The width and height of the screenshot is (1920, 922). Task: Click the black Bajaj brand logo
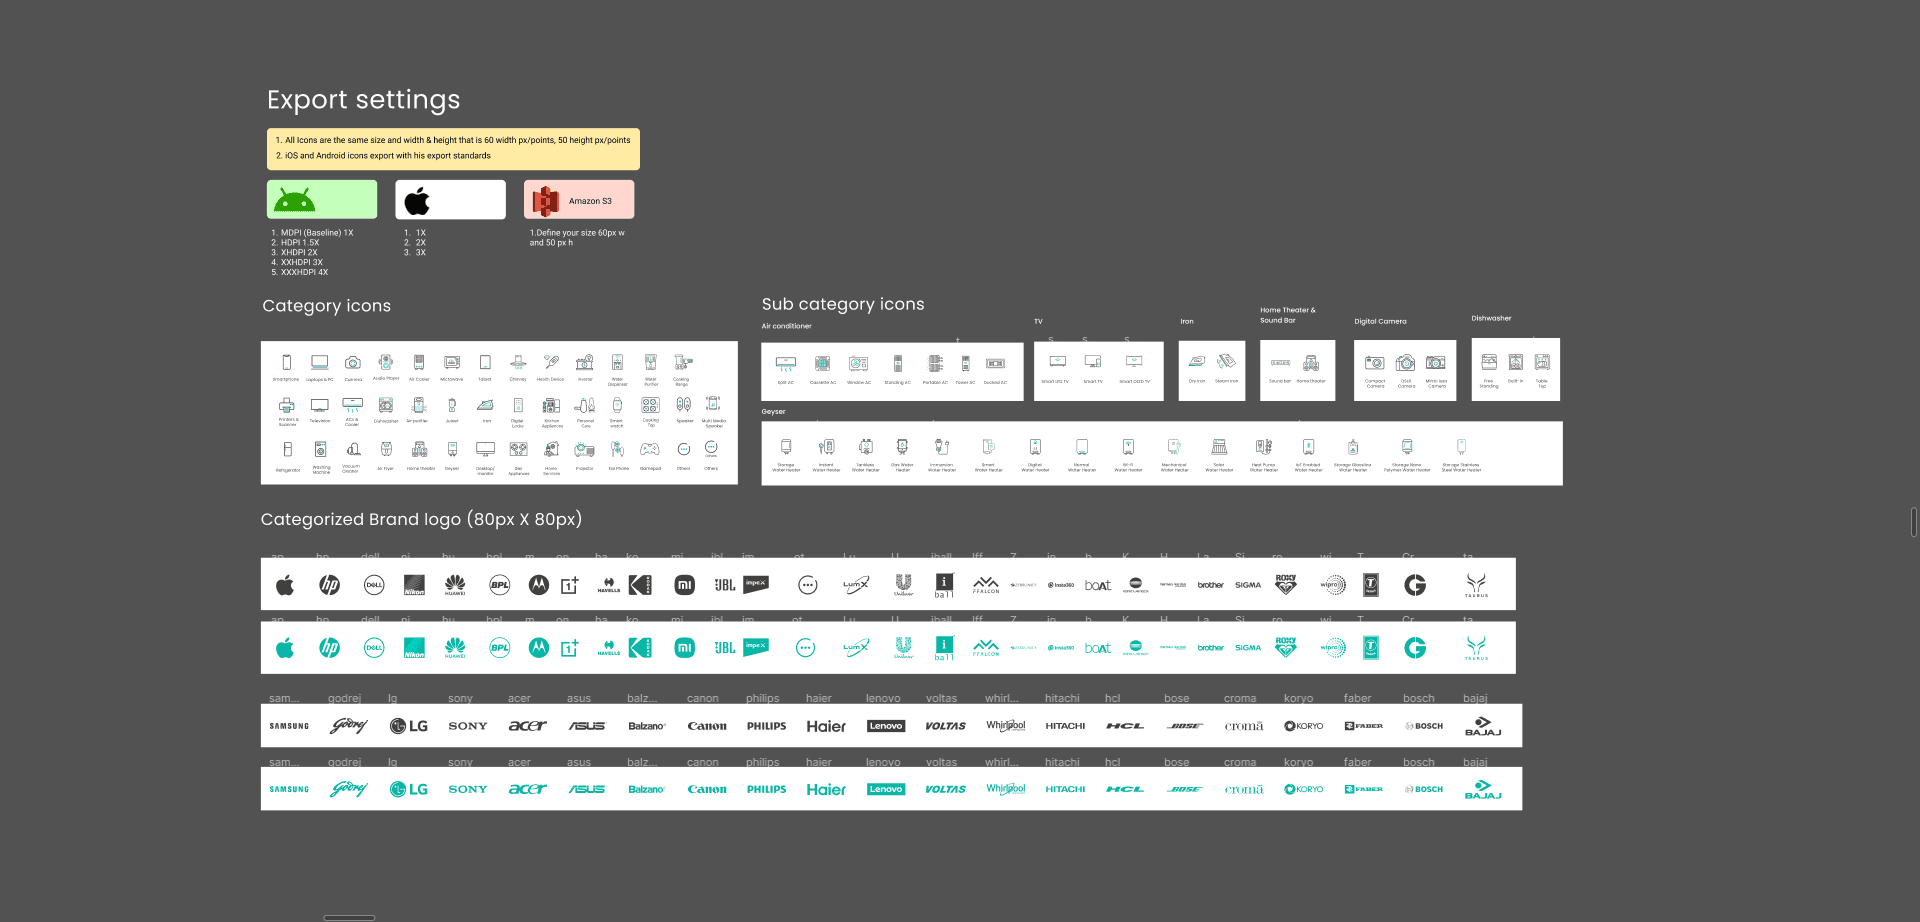pyautogui.click(x=1483, y=726)
